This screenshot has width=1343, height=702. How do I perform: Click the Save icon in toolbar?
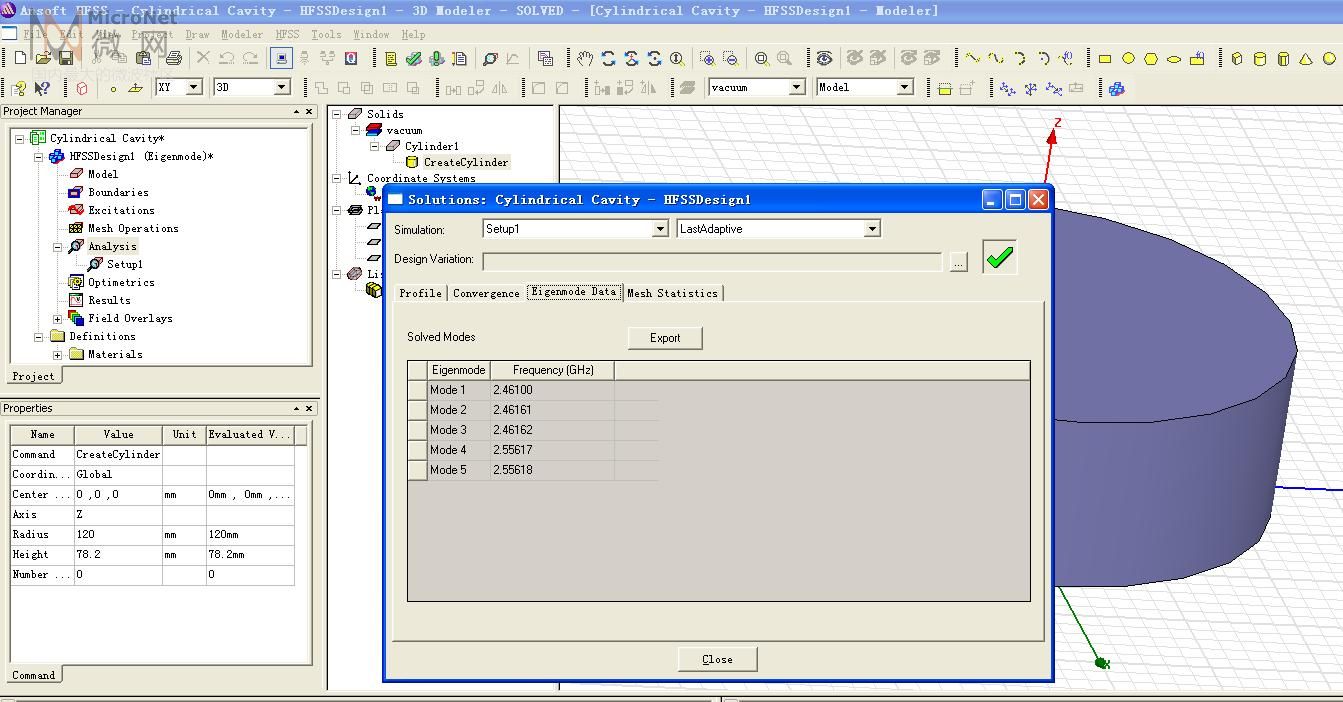(x=66, y=58)
